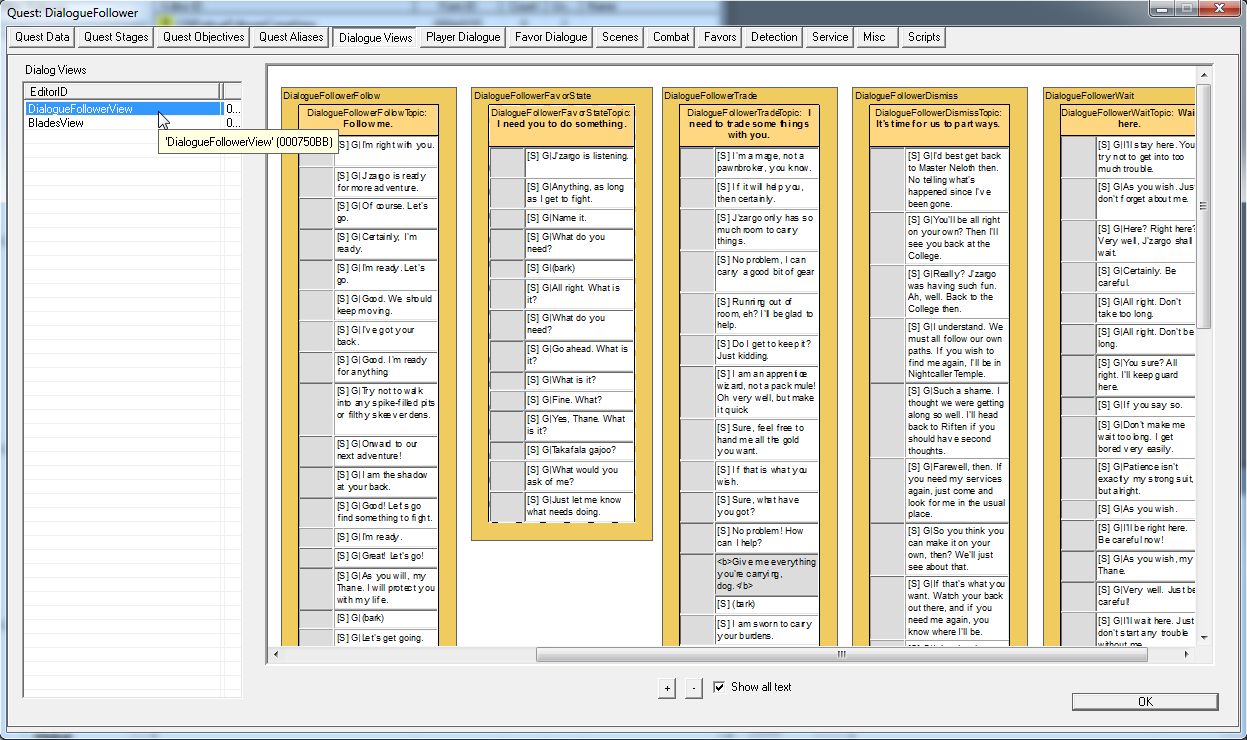Click the scroll right arrow in the horizontal scrollbar
The width and height of the screenshot is (1247, 740).
[x=1187, y=655]
